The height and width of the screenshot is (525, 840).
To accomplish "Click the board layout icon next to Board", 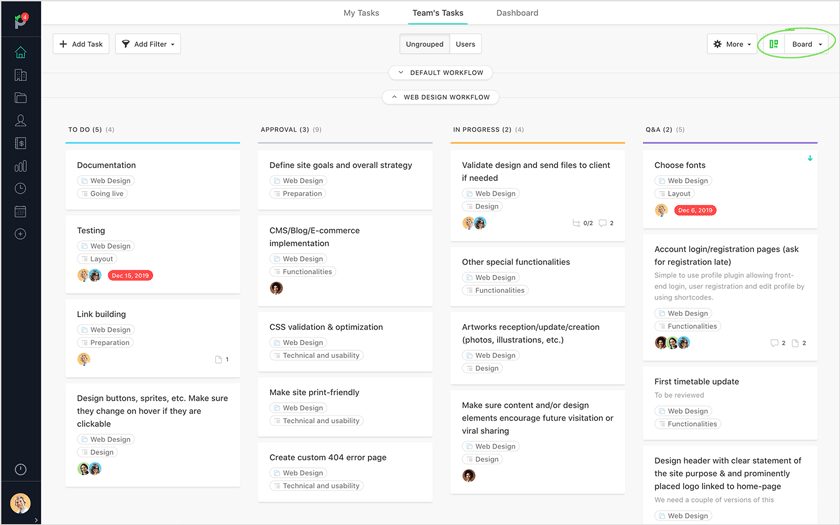I will [x=774, y=44].
